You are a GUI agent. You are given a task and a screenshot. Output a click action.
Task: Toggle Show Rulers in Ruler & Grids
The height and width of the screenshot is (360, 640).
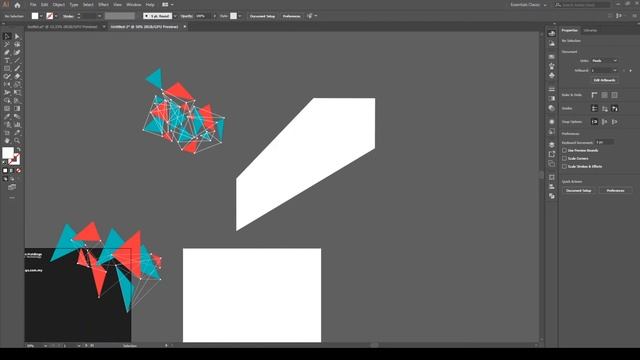point(594,95)
